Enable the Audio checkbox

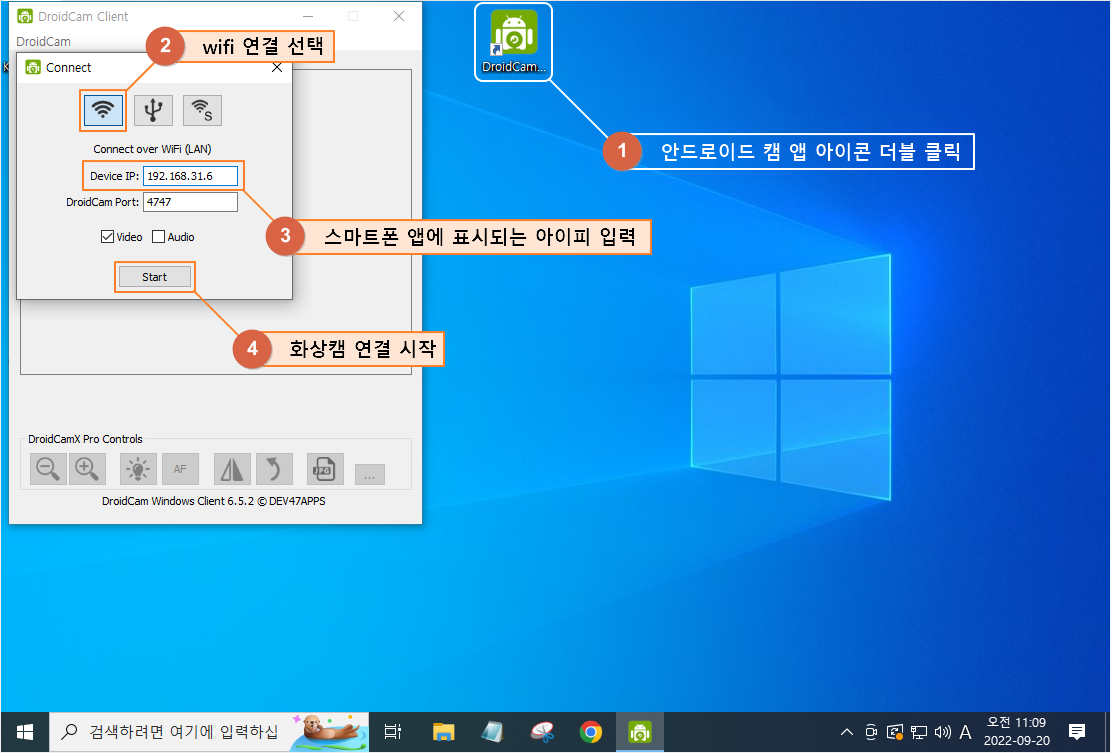click(x=159, y=237)
